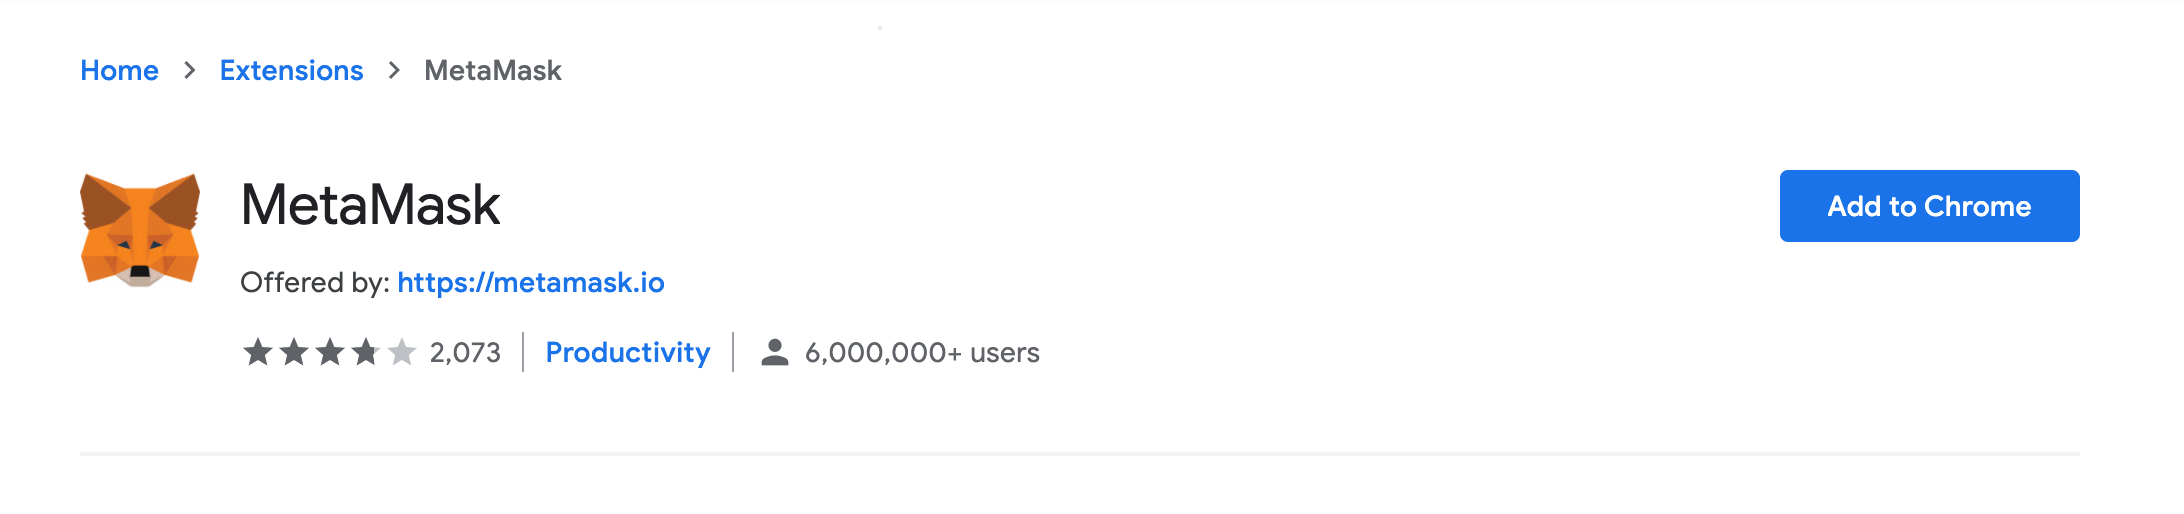Click the fifth gray rating star
Viewport: 2184px width, 514px height.
[x=402, y=352]
